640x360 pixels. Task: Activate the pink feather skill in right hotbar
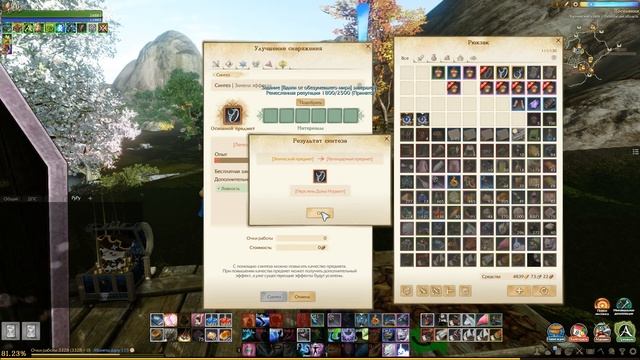tap(482, 320)
